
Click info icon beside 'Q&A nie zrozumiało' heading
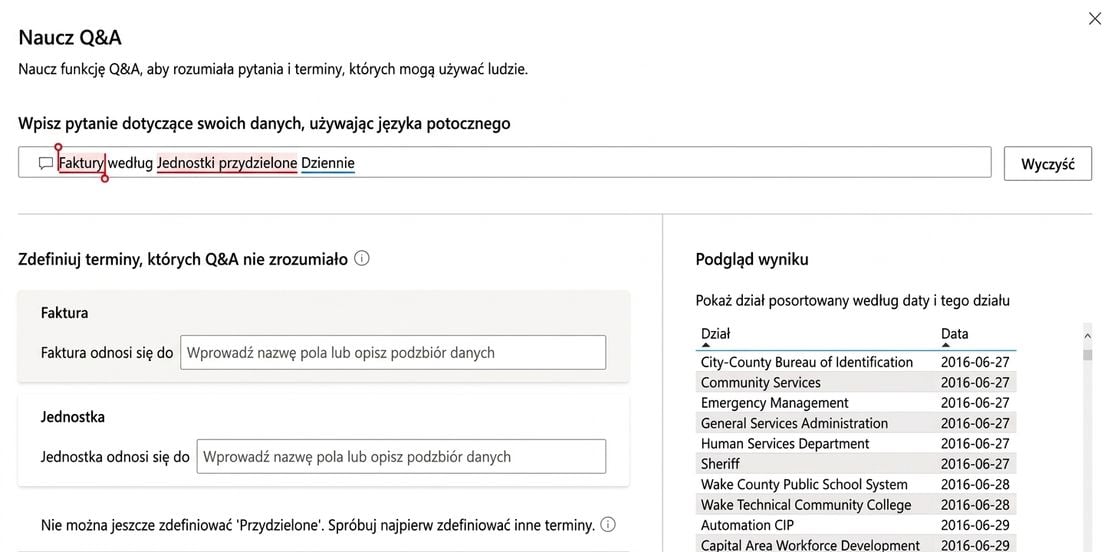pyautogui.click(x=361, y=259)
